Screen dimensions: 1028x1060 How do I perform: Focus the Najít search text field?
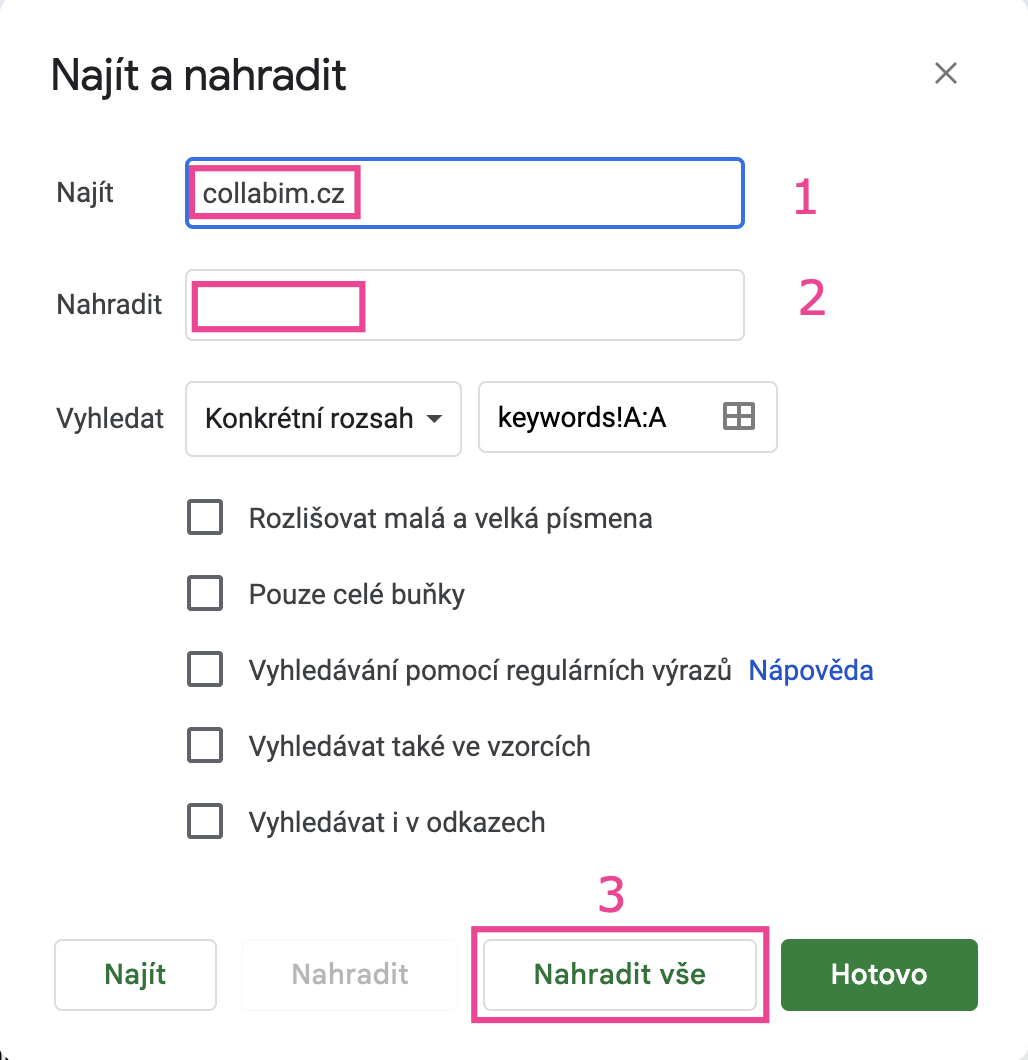[465, 193]
